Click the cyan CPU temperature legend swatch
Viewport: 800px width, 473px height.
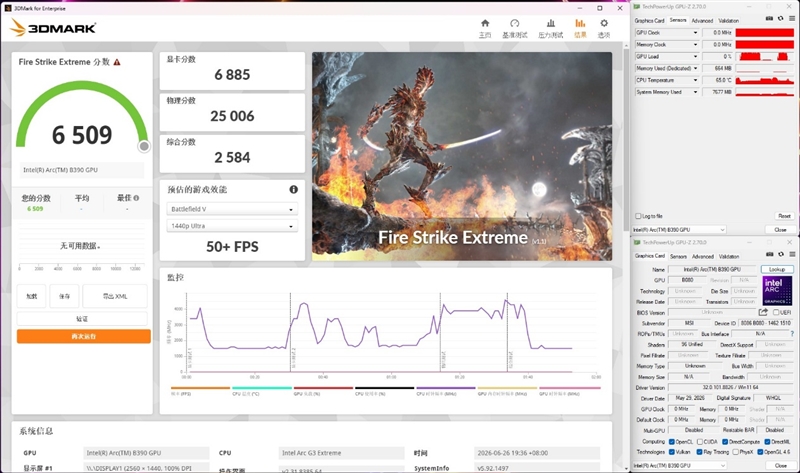262,388
